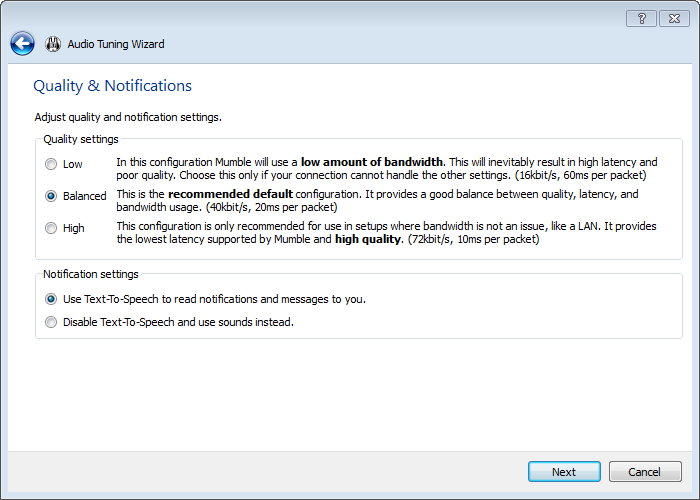
Task: Click the Quality & Notifications heading
Action: tap(112, 86)
